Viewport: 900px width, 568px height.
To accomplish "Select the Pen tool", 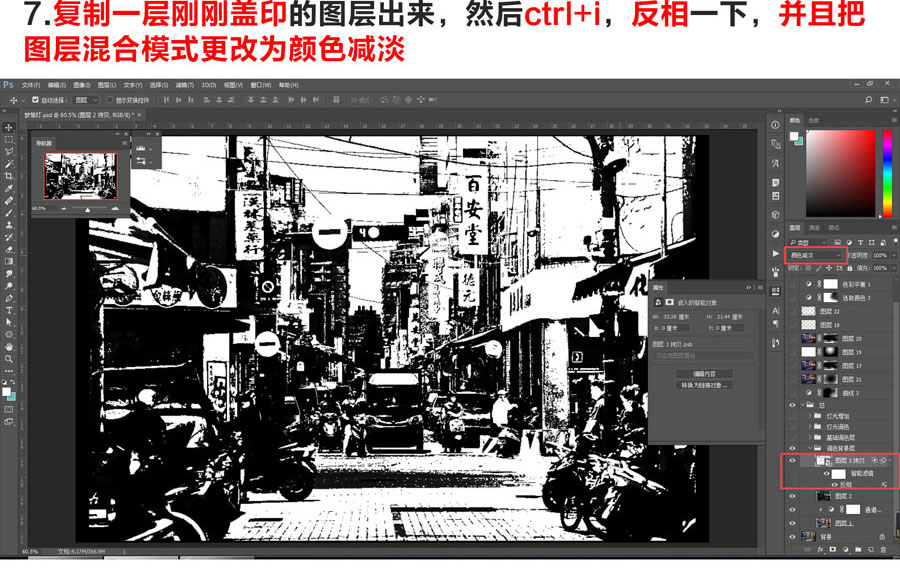I will tap(9, 298).
